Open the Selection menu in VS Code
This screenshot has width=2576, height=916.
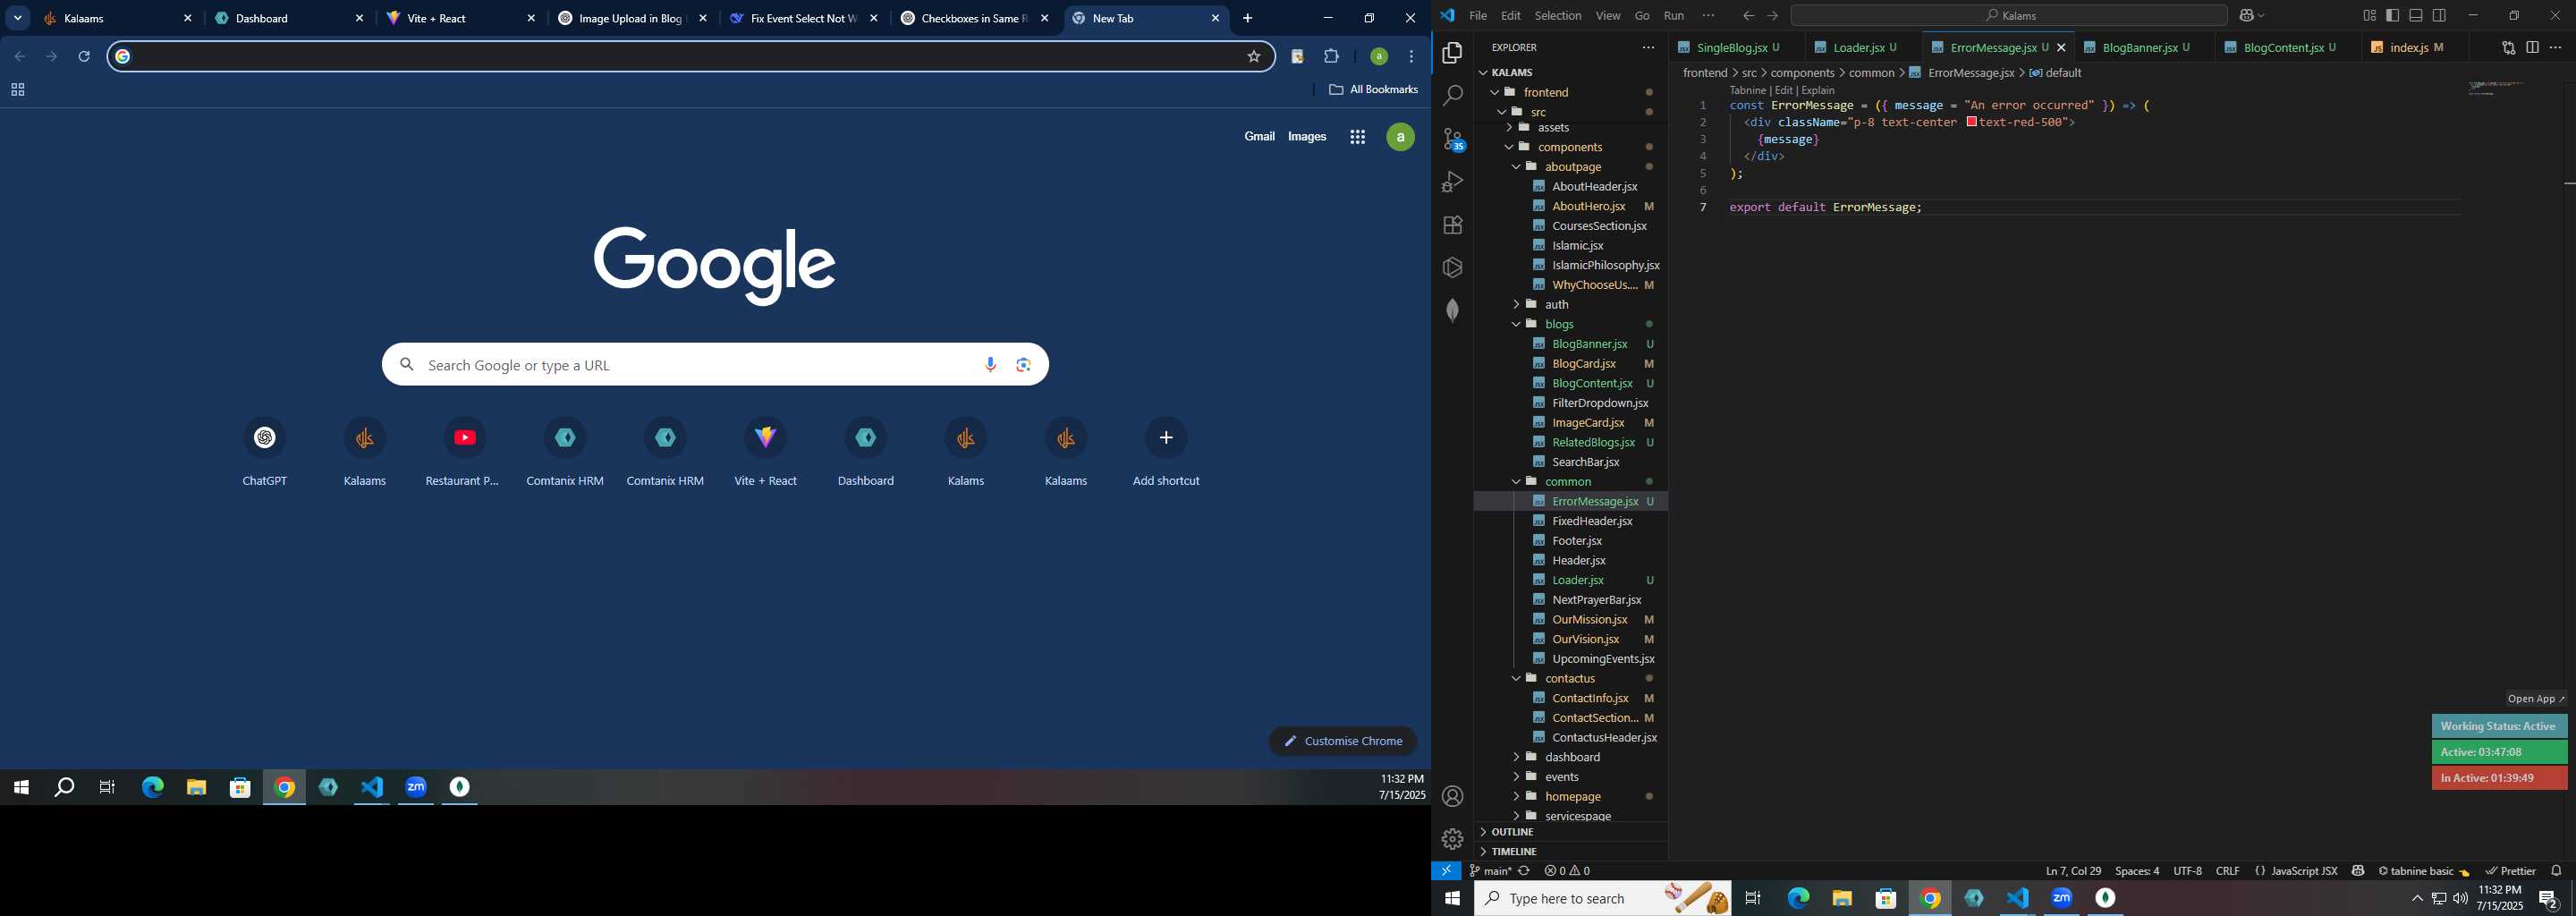(1558, 16)
